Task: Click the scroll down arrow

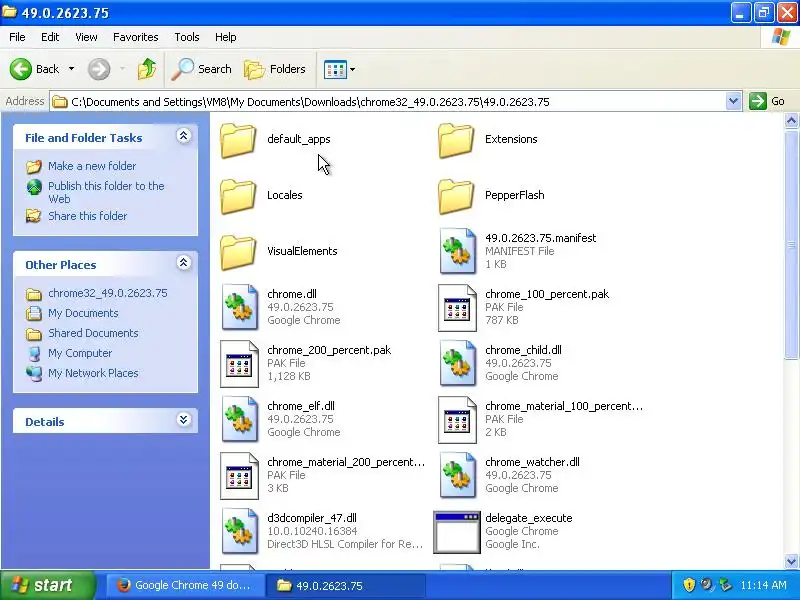Action: (791, 561)
